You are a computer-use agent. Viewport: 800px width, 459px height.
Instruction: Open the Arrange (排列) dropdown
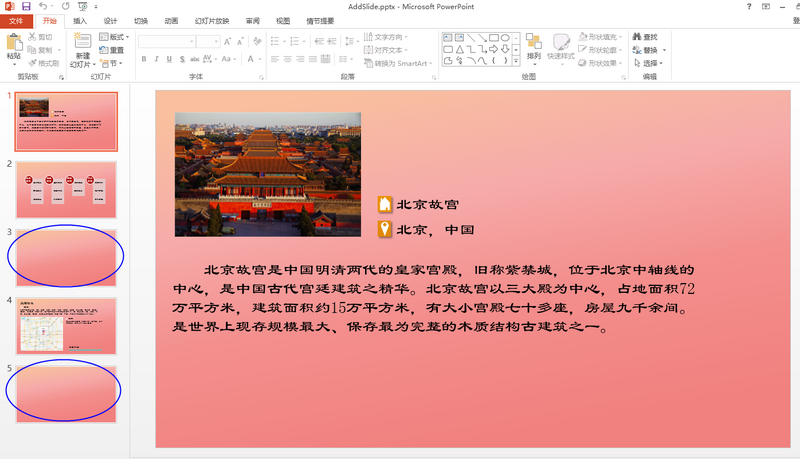(534, 49)
